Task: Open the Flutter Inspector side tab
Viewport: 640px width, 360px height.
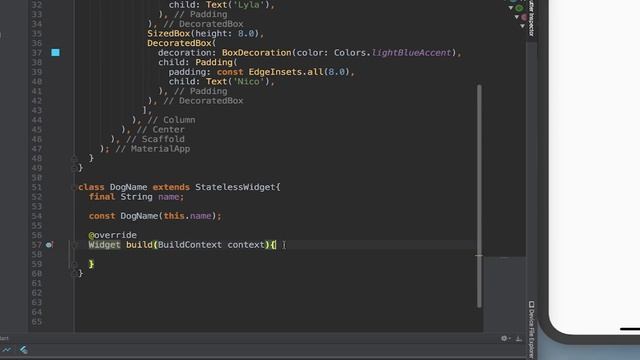Action: pyautogui.click(x=531, y=18)
